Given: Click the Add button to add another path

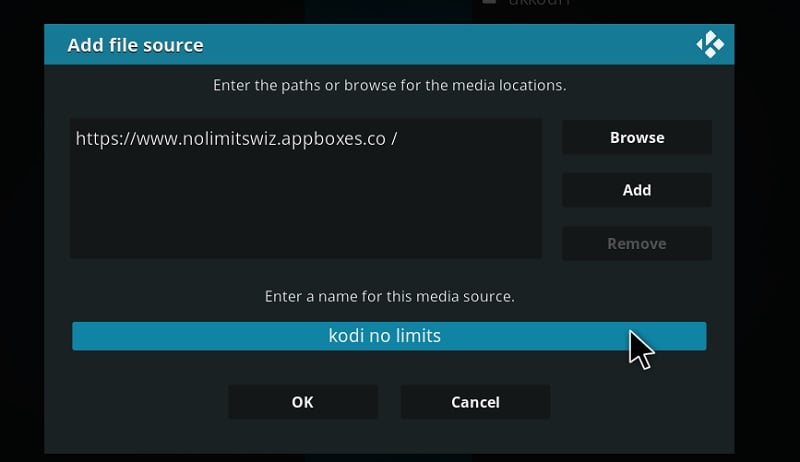Looking at the screenshot, I should click(x=637, y=190).
